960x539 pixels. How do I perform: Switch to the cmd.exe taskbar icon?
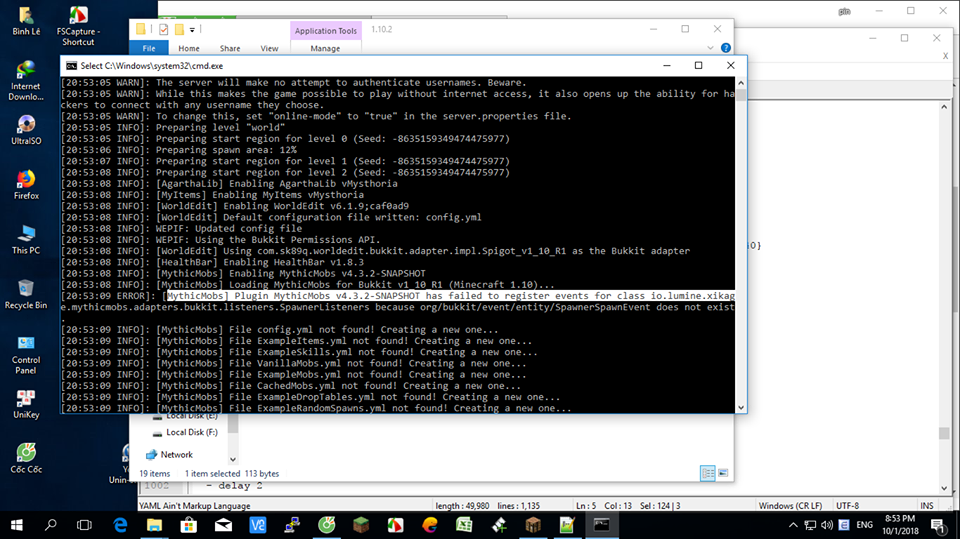[601, 525]
